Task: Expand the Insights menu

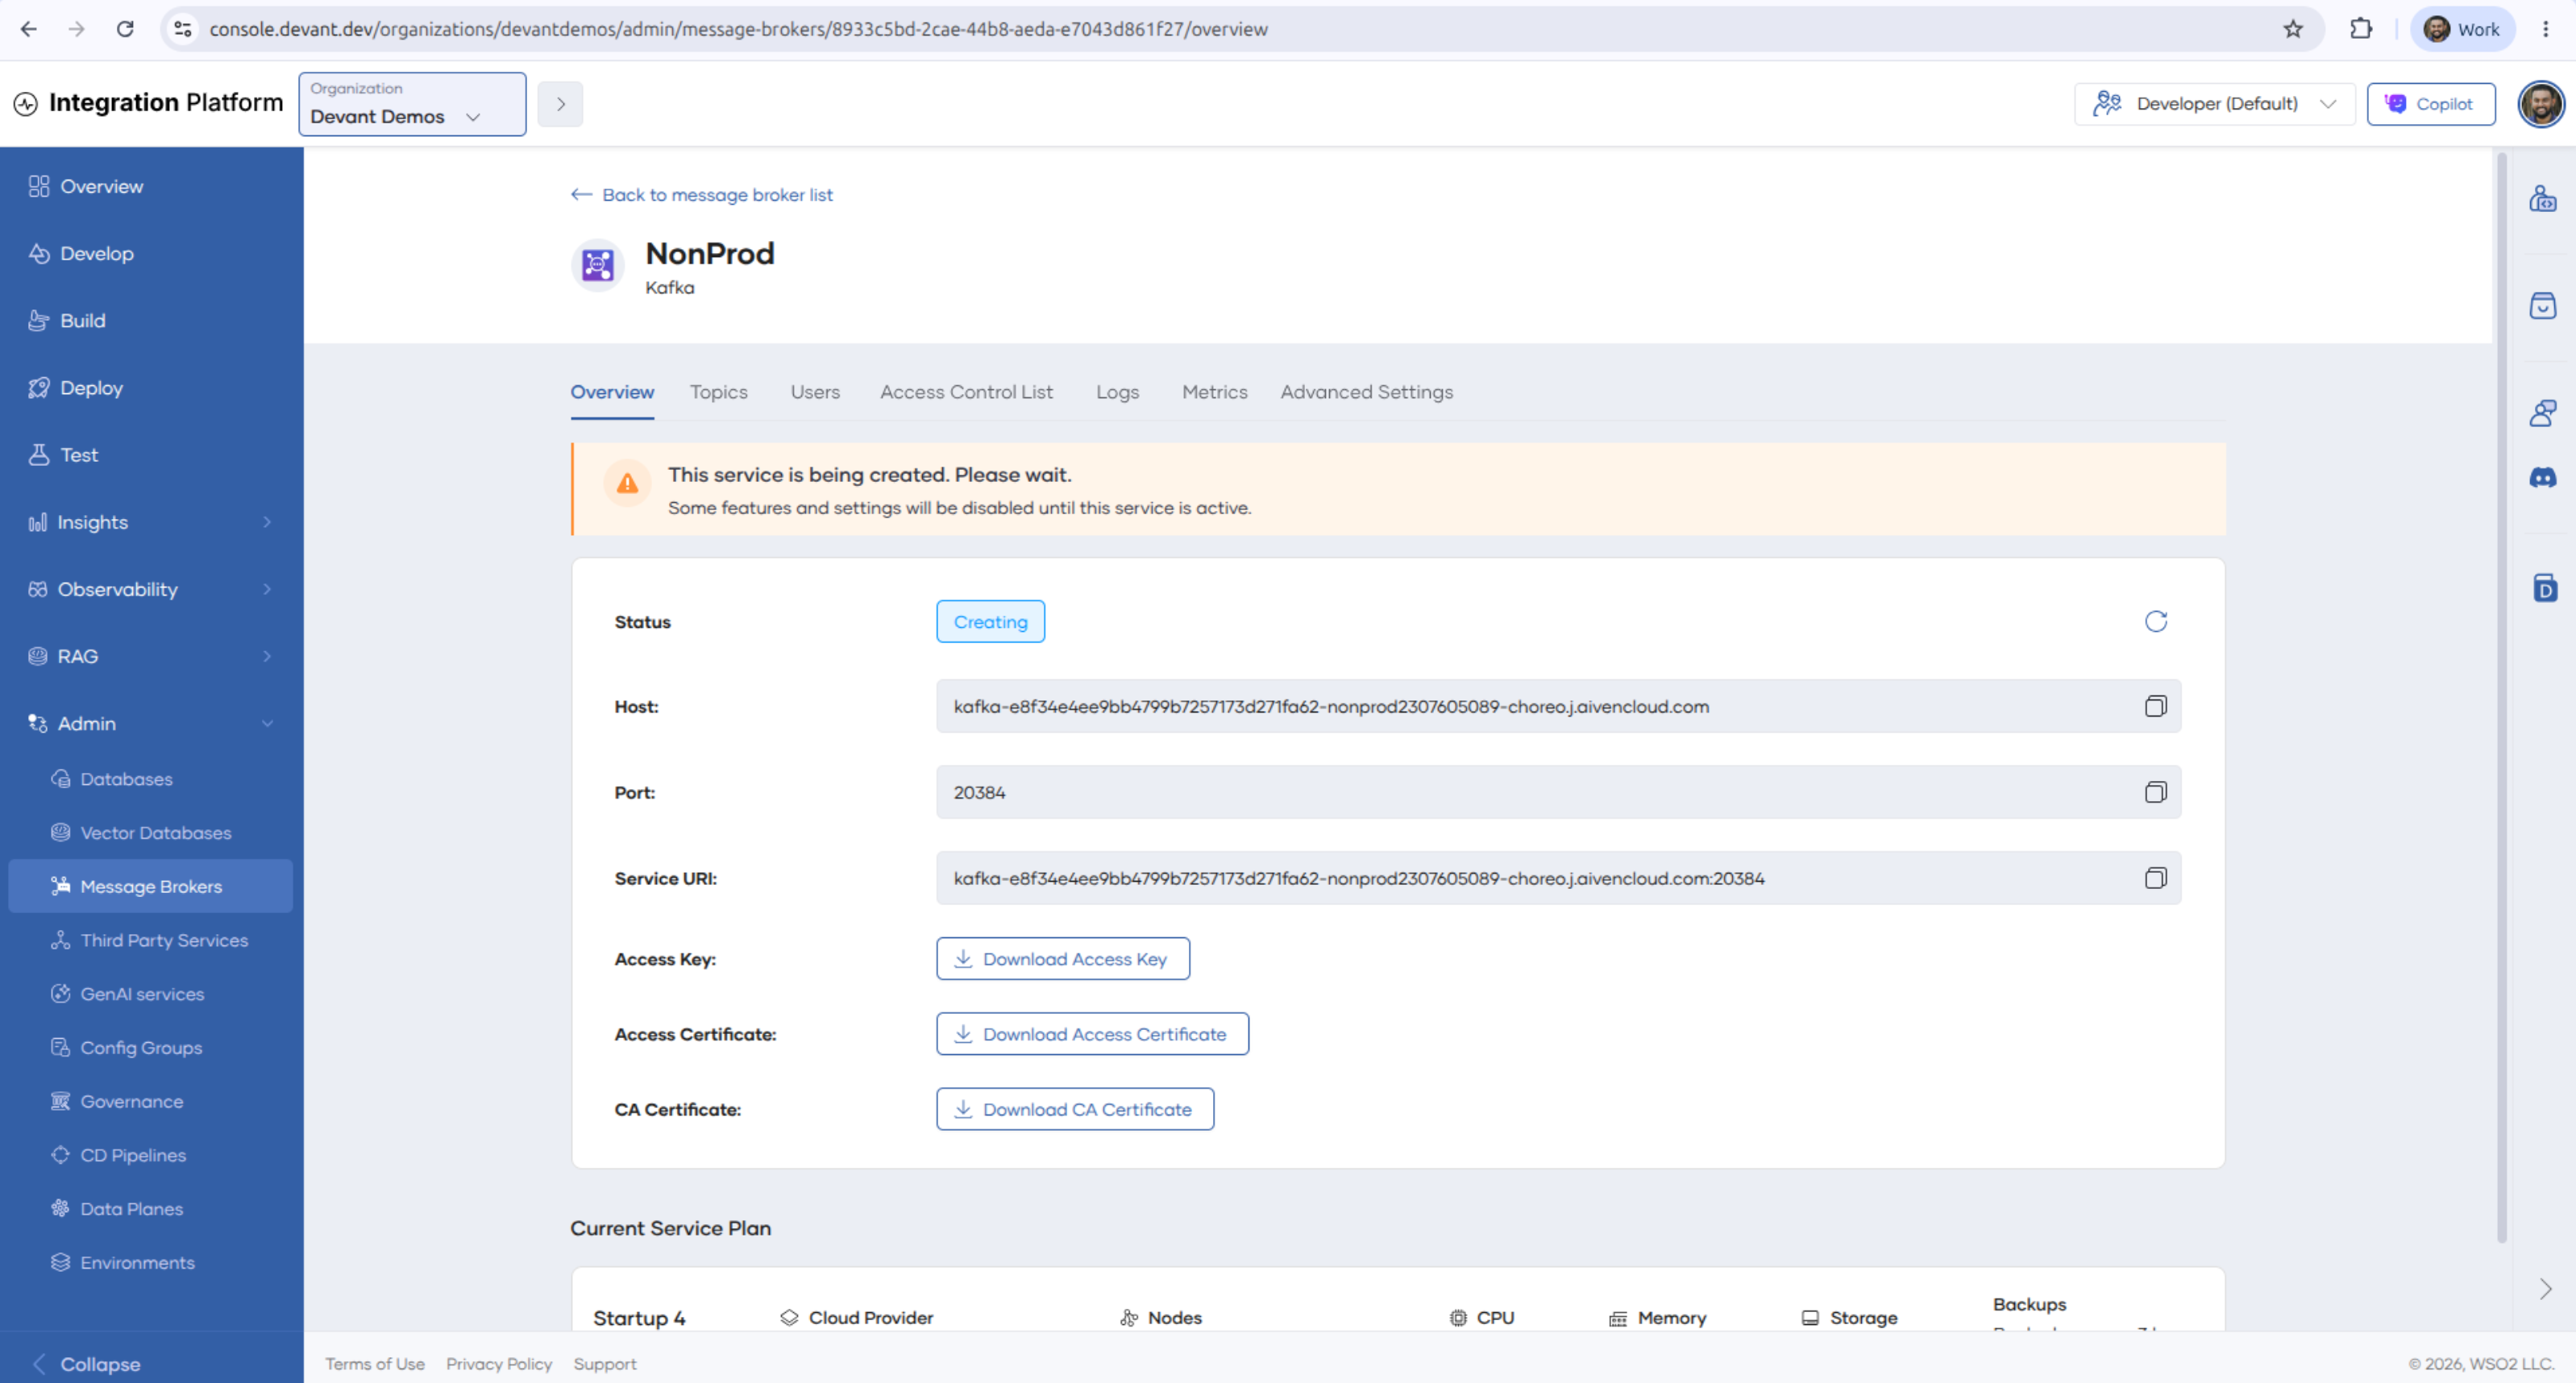Action: tap(151, 522)
